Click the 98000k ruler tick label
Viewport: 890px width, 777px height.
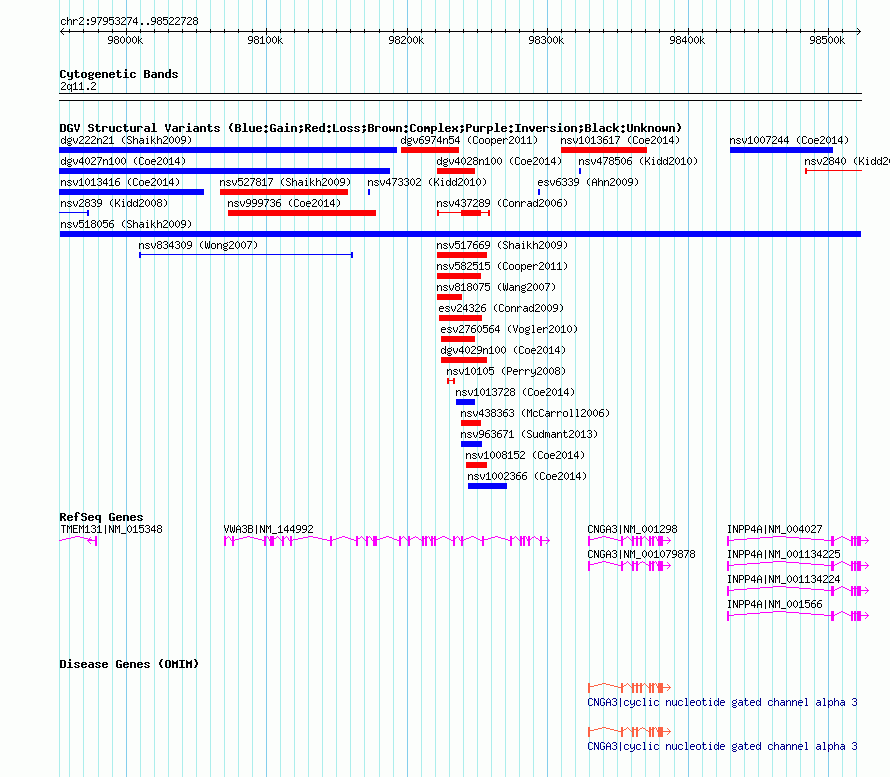point(125,40)
